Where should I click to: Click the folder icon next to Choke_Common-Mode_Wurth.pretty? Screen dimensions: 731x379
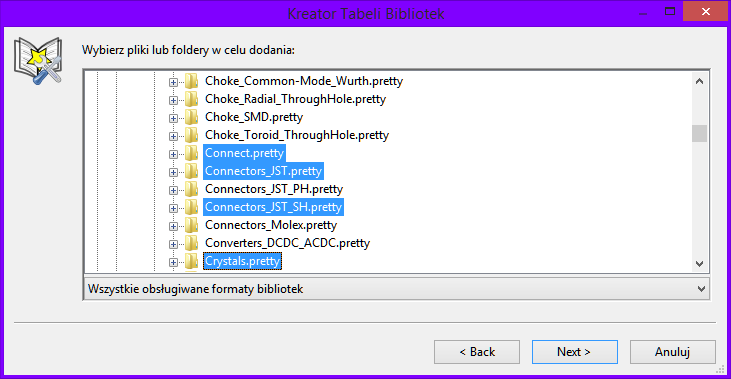191,81
